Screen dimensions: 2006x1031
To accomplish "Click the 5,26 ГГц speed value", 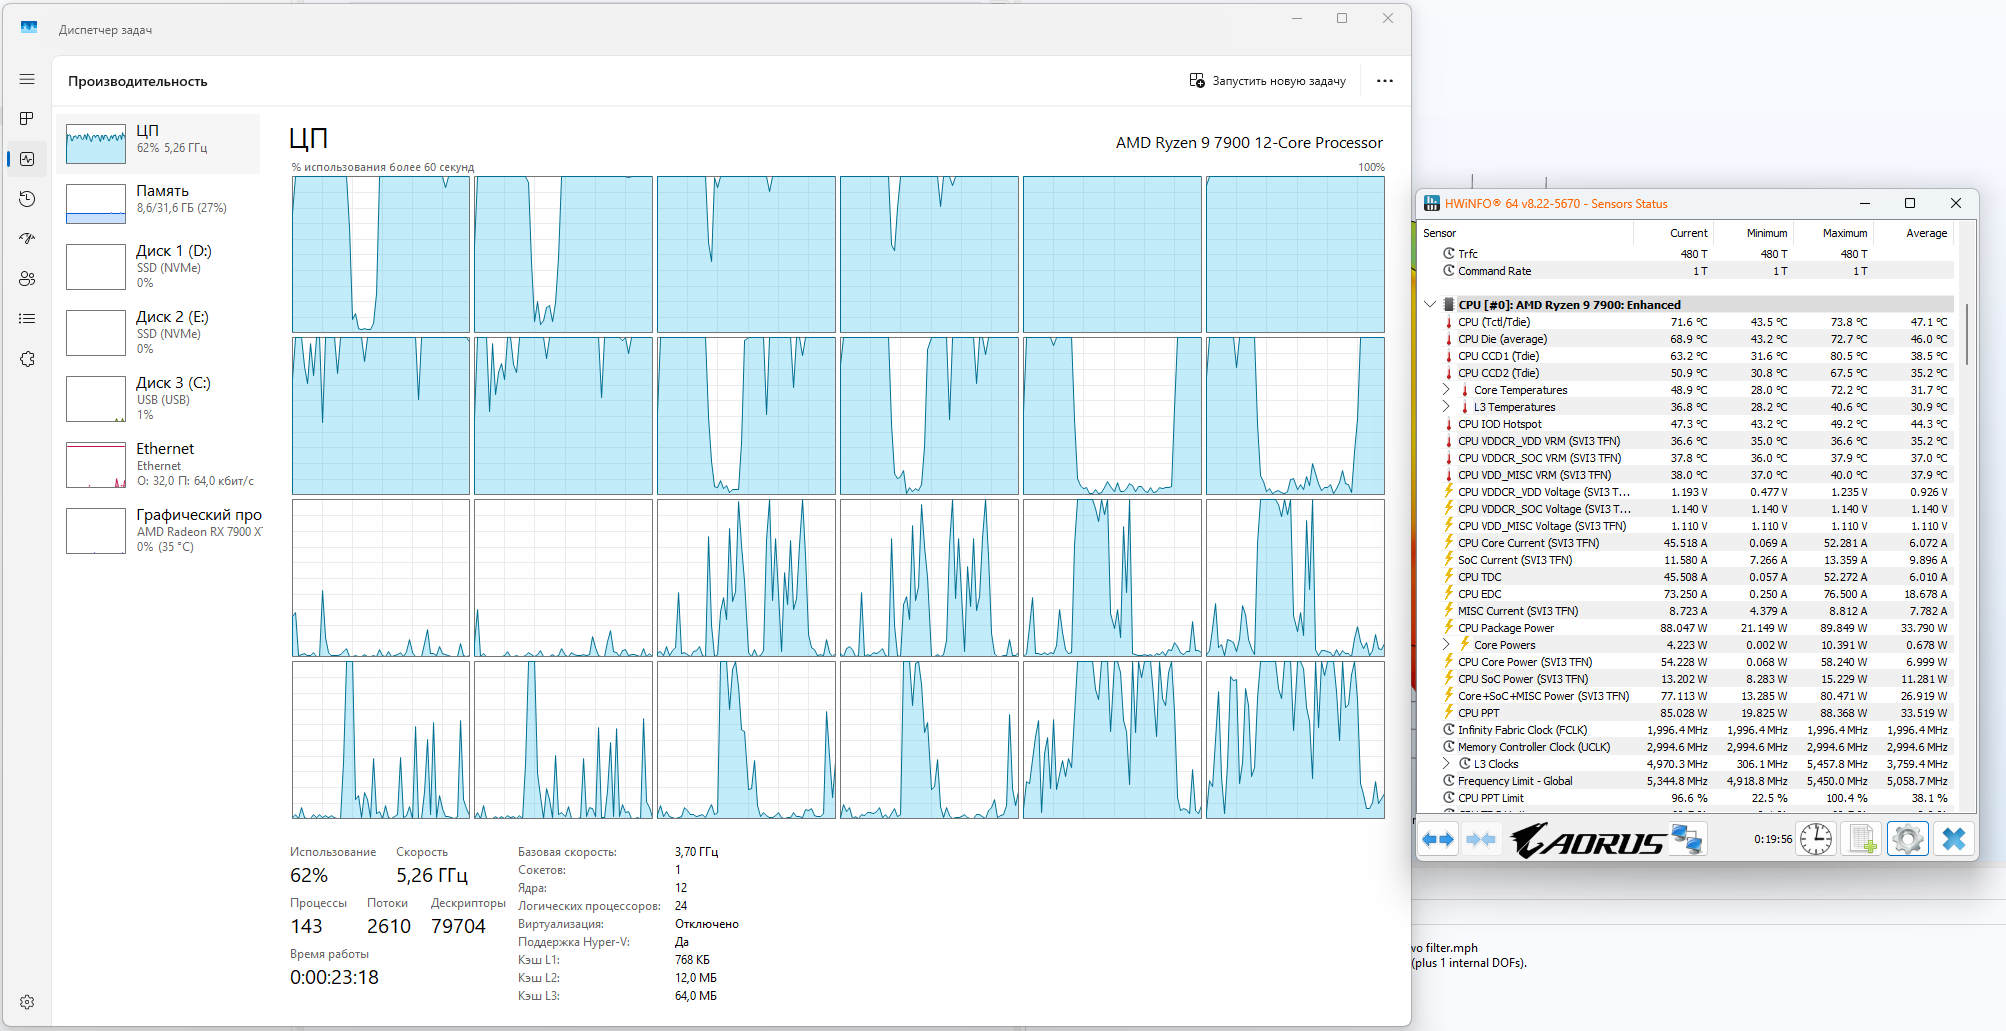I will [432, 876].
